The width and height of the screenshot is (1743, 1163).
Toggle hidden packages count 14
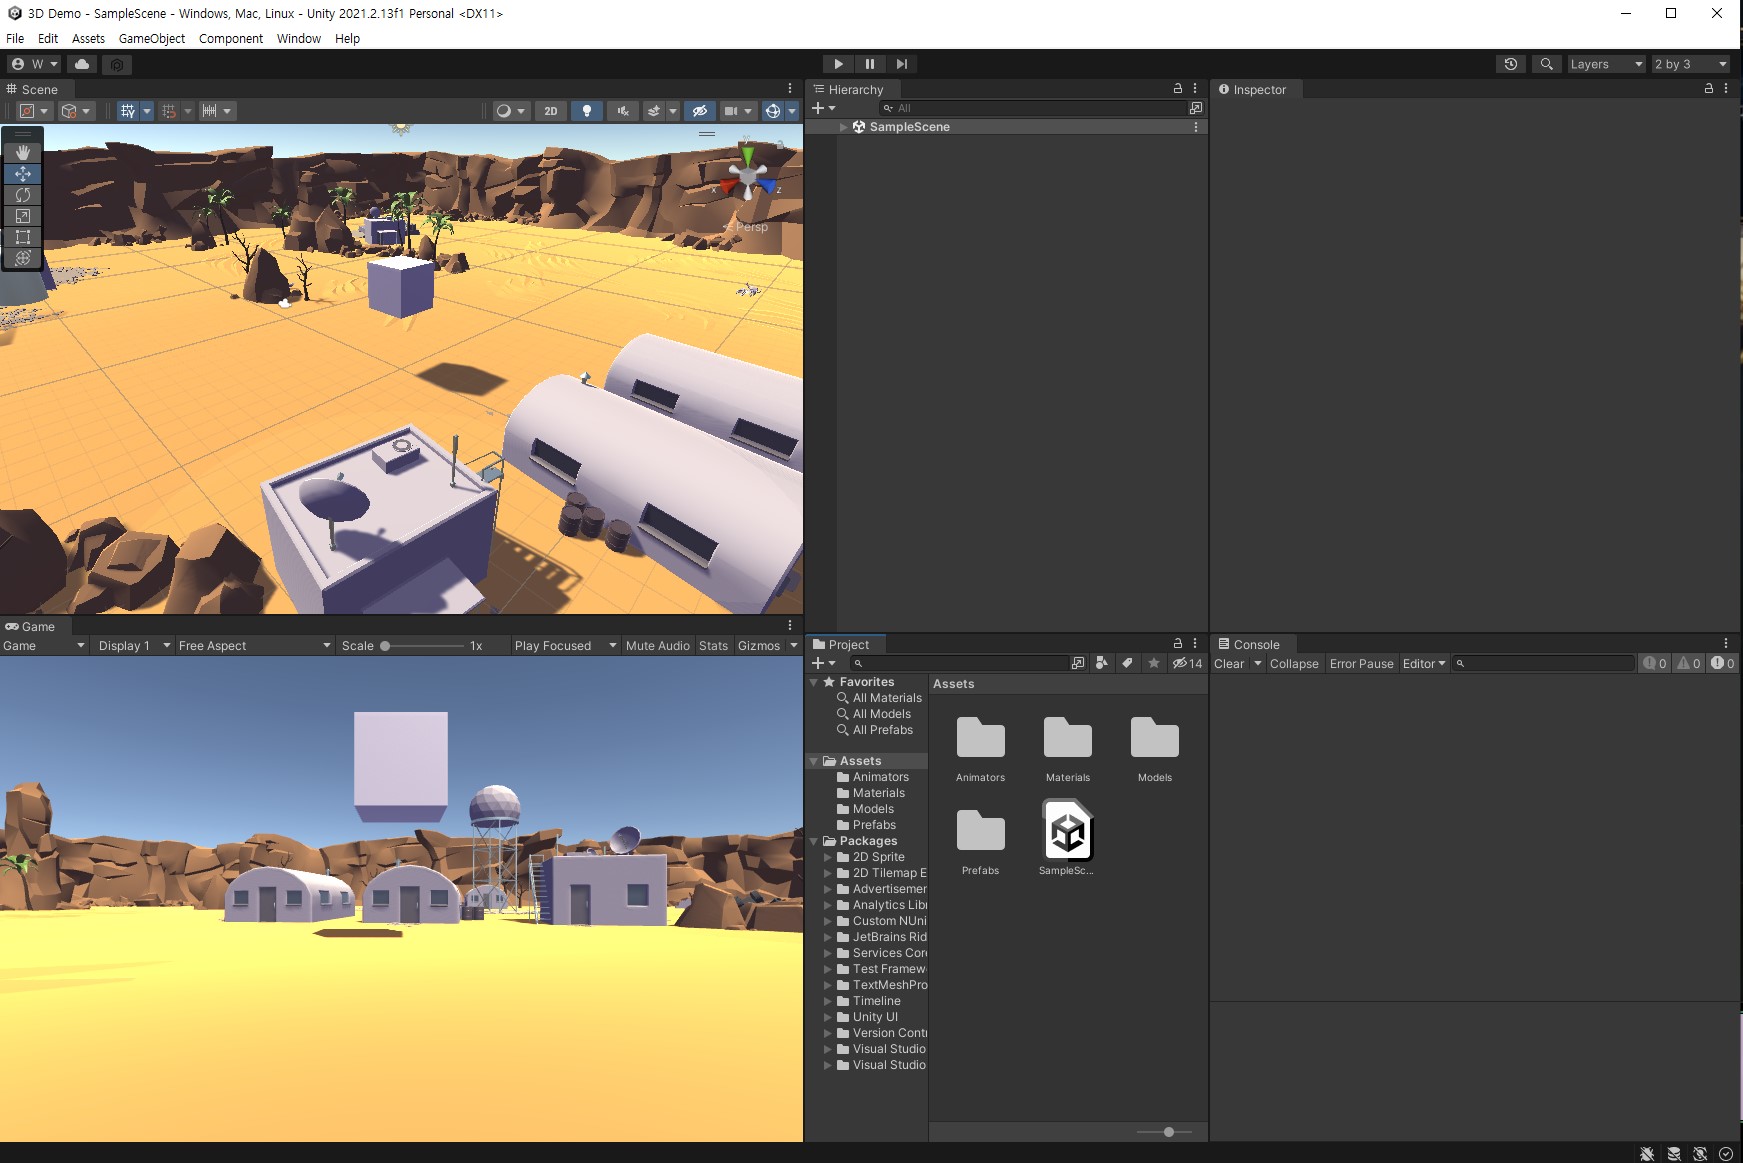coord(1188,663)
